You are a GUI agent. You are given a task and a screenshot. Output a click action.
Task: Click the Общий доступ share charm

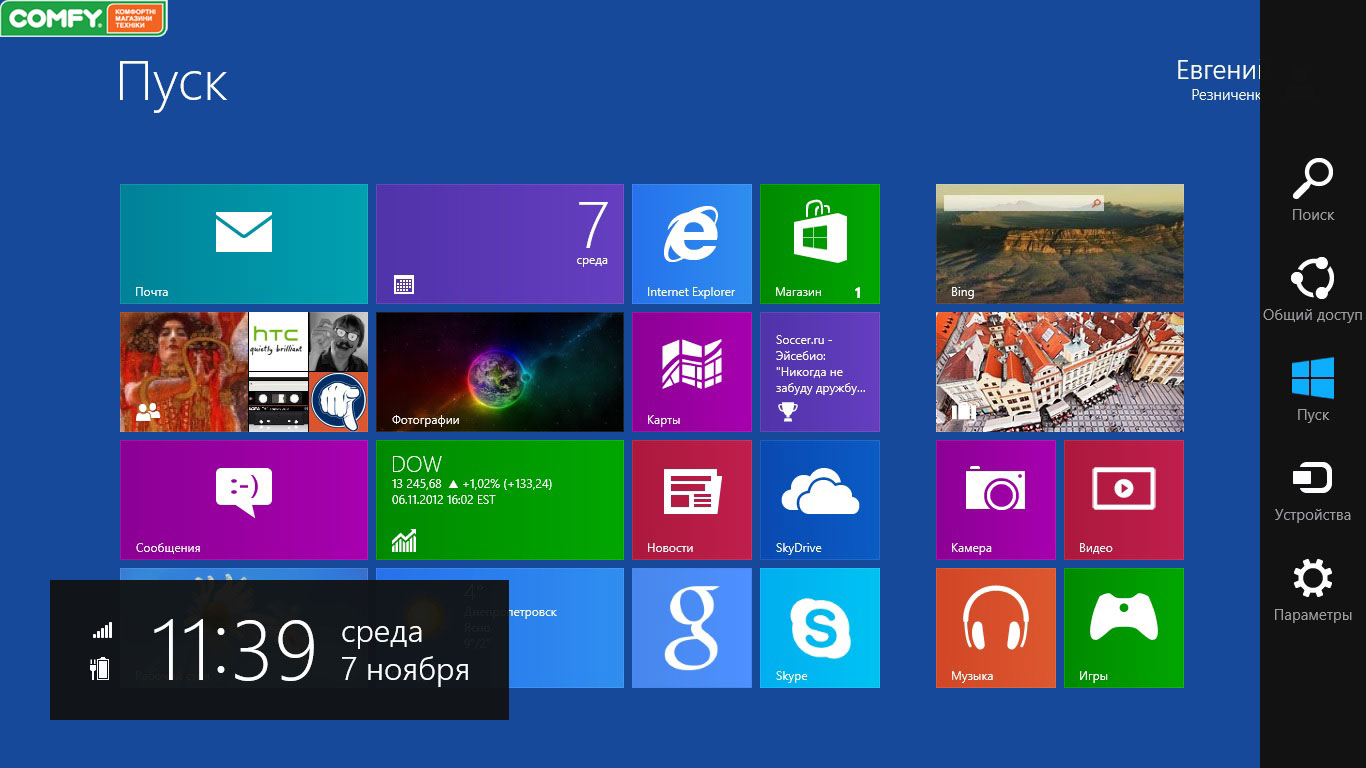pyautogui.click(x=1313, y=290)
